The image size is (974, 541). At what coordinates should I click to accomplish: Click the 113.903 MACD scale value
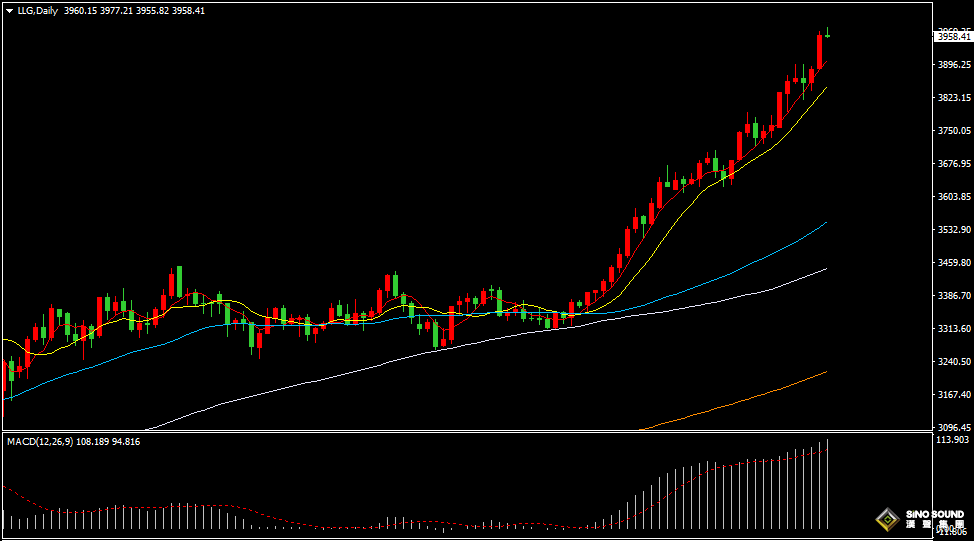953,440
